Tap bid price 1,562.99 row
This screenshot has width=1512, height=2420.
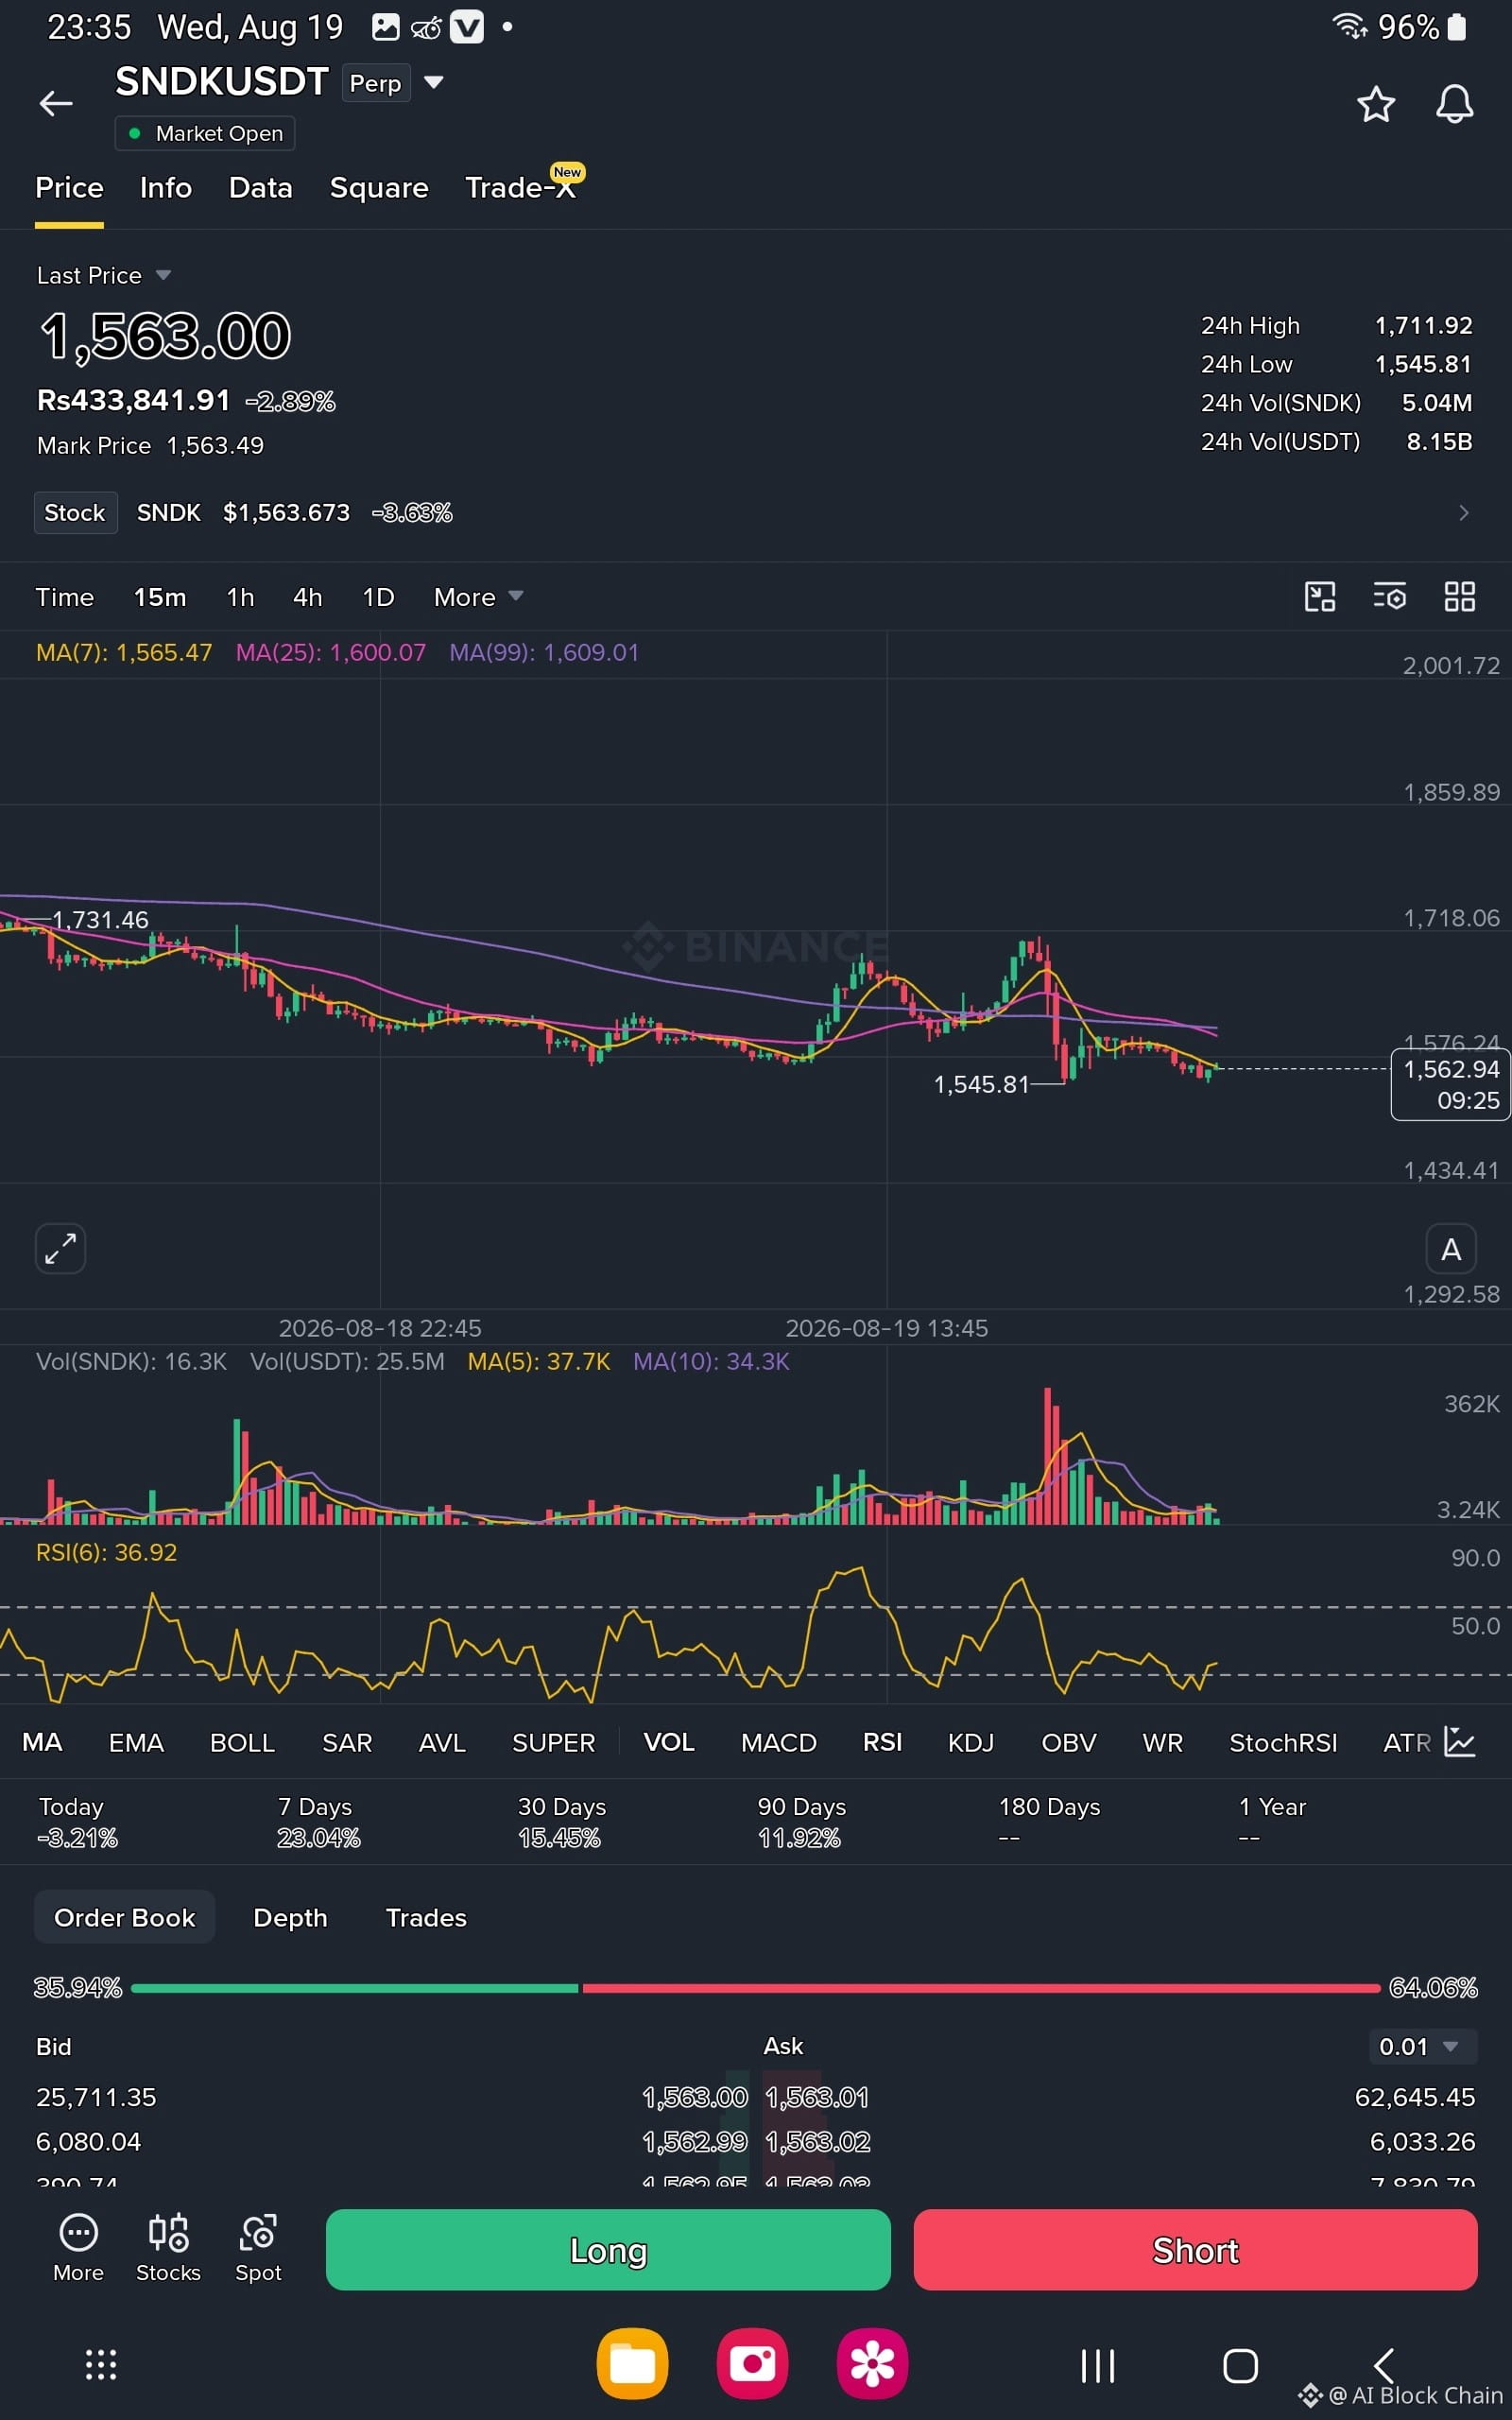(x=695, y=2141)
